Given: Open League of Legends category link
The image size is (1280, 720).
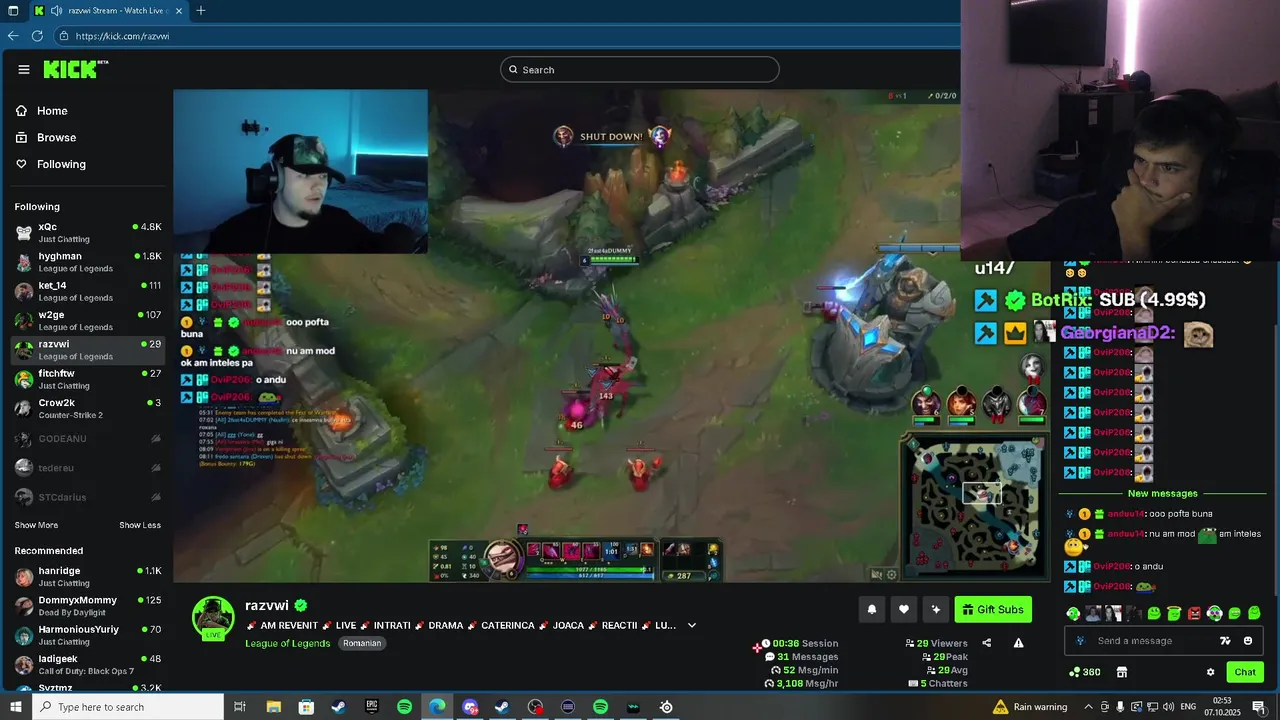Looking at the screenshot, I should coord(288,643).
